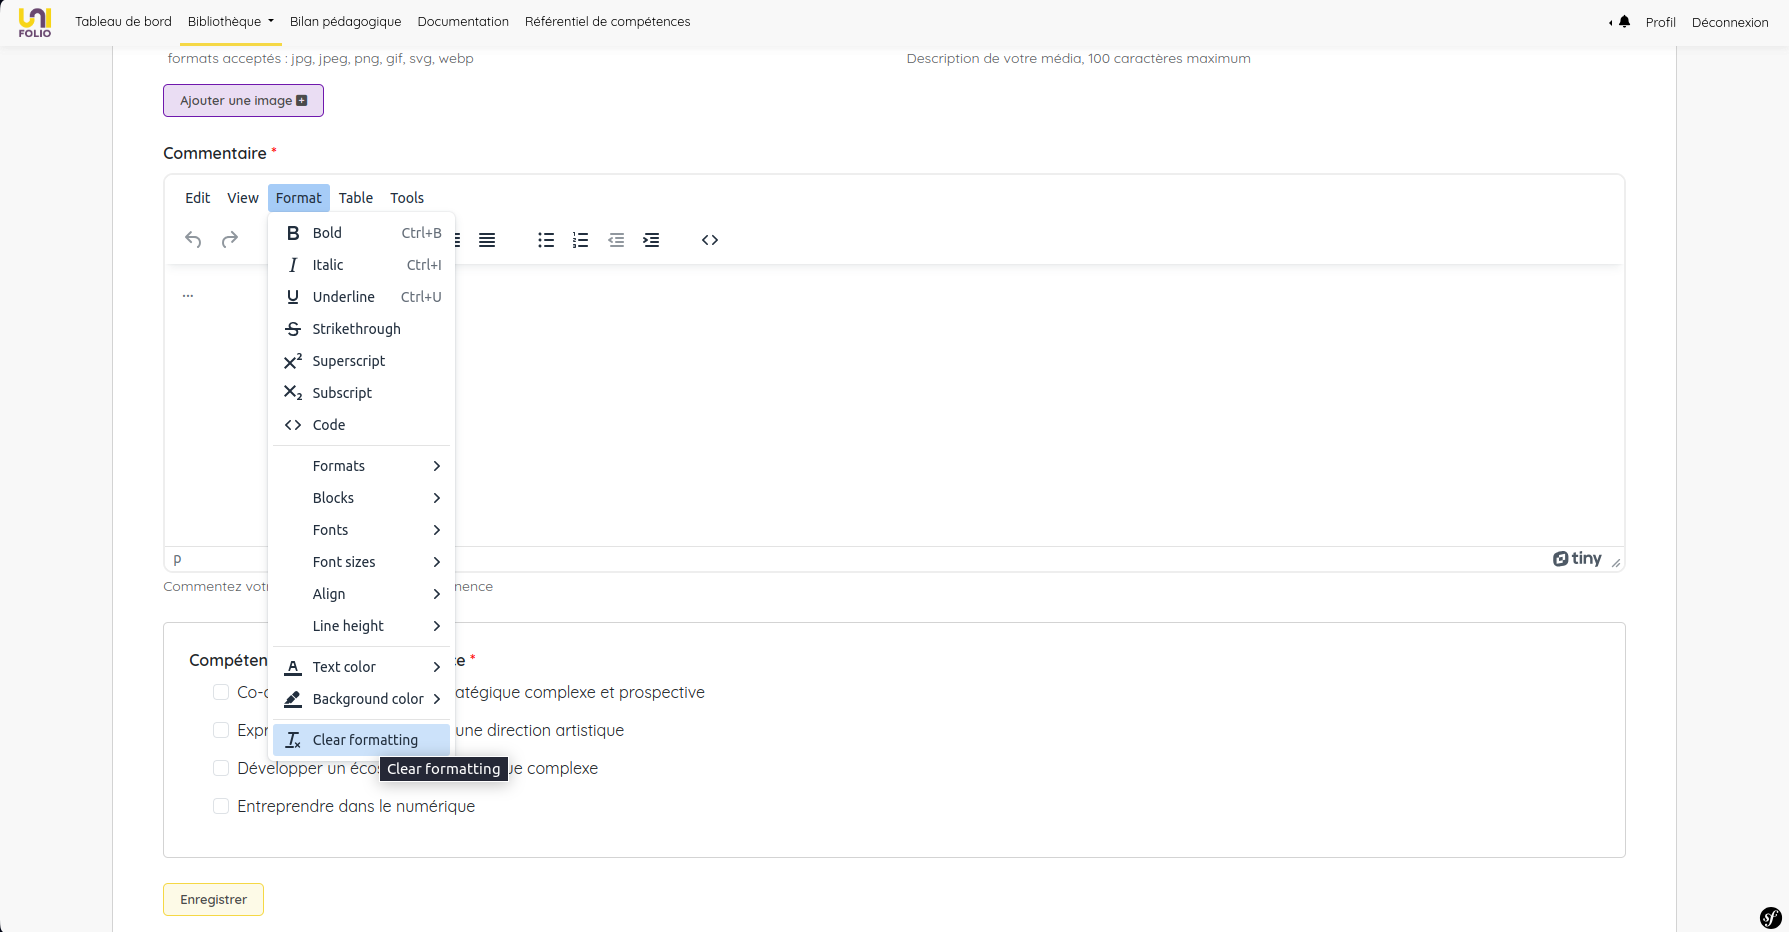Click the notification bell icon
Viewport: 1789px width, 932px height.
(1624, 22)
